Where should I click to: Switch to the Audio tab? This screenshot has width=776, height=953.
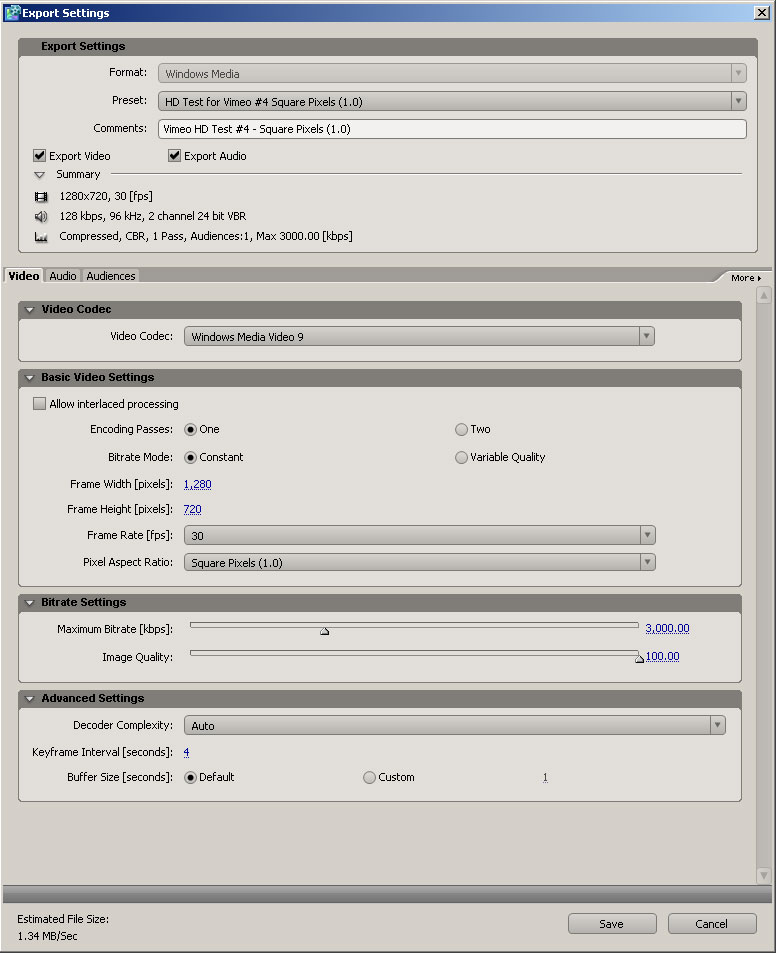(63, 276)
